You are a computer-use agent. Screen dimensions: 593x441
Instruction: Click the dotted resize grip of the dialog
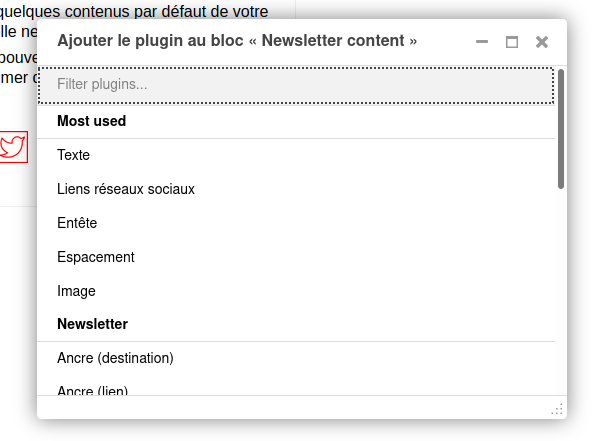[557, 409]
